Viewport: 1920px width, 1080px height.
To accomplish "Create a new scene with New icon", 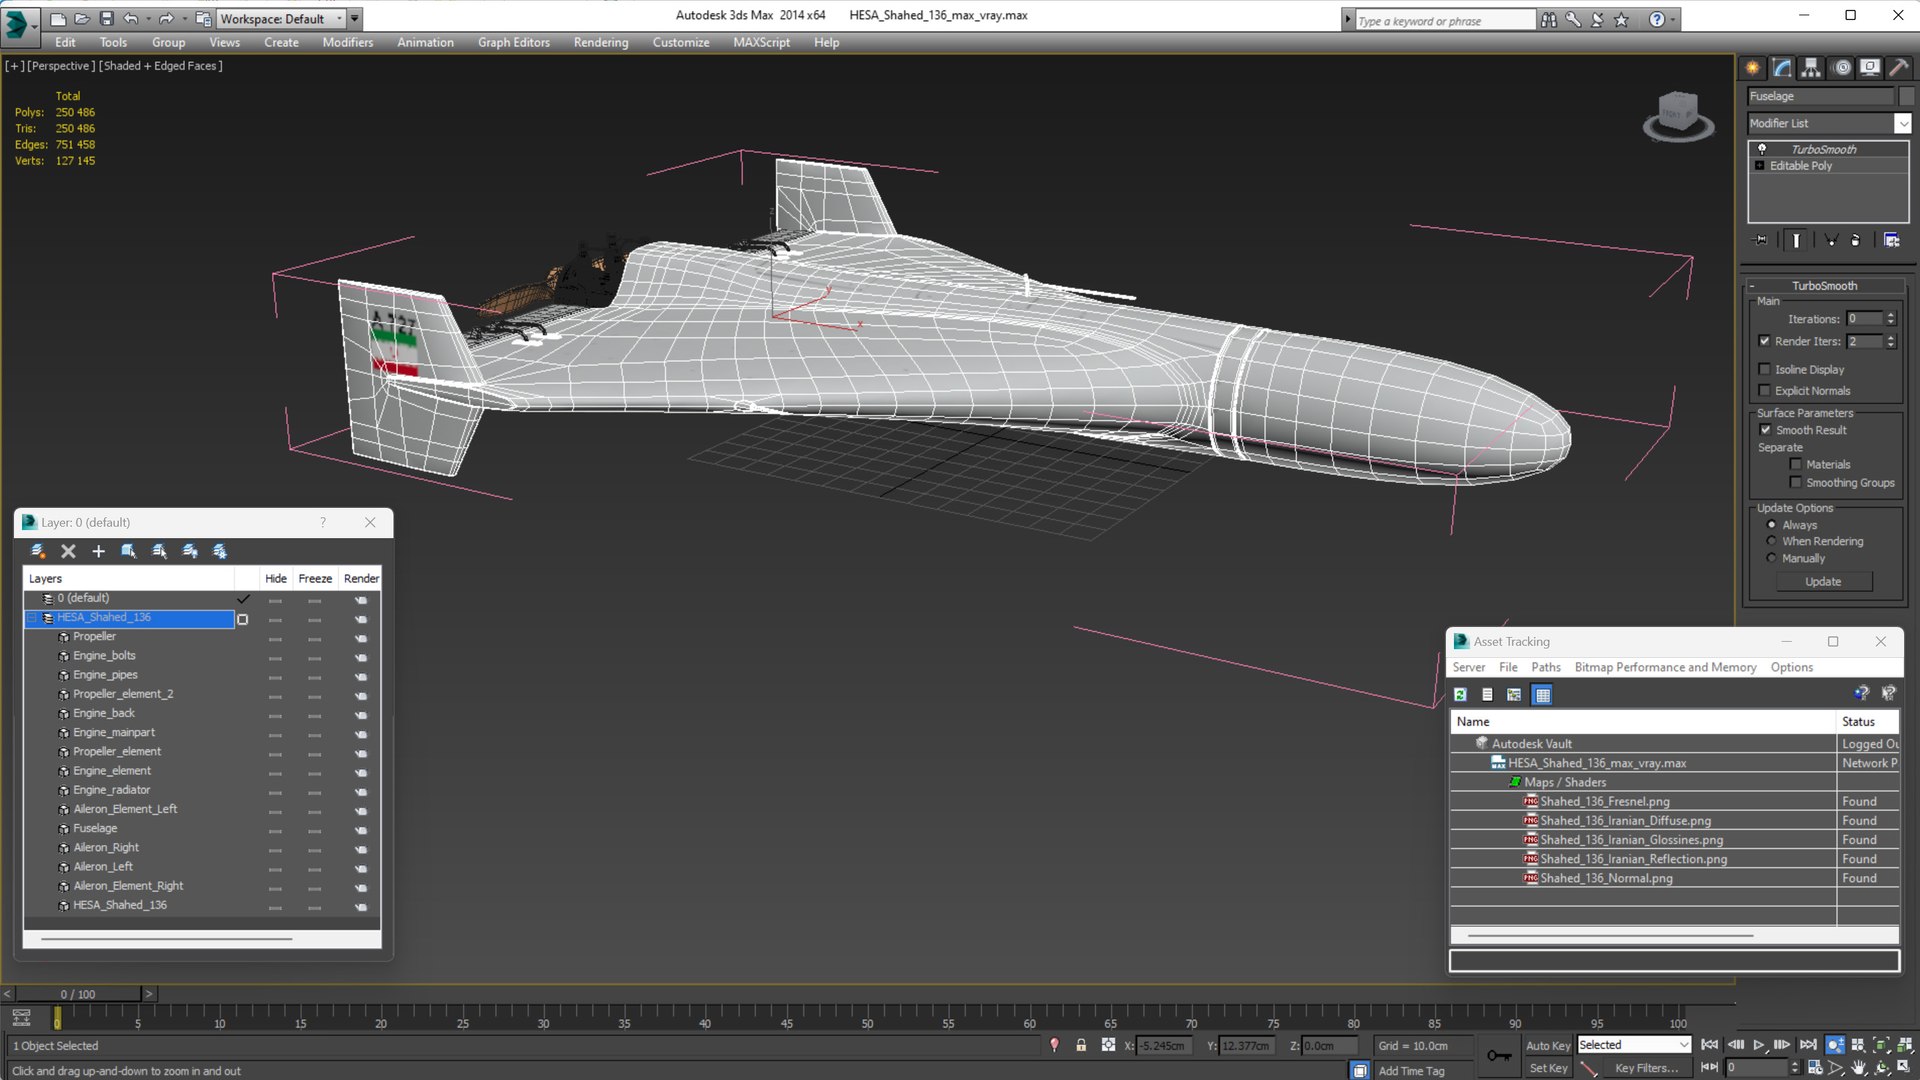I will tap(58, 19).
